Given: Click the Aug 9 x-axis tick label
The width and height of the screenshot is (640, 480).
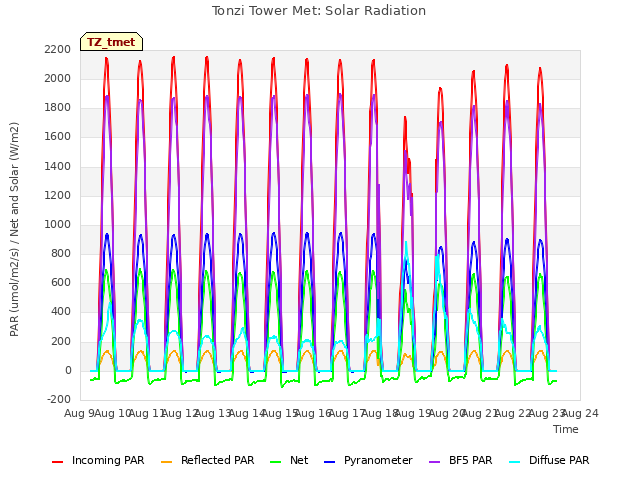Looking at the screenshot, I should [x=80, y=413].
